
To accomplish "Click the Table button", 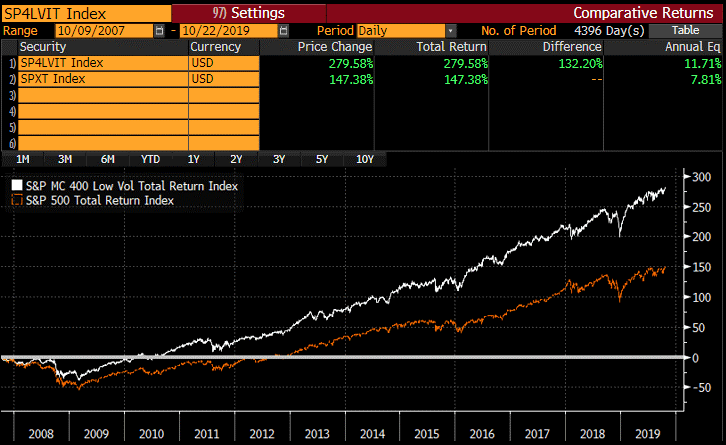I will click(x=685, y=31).
